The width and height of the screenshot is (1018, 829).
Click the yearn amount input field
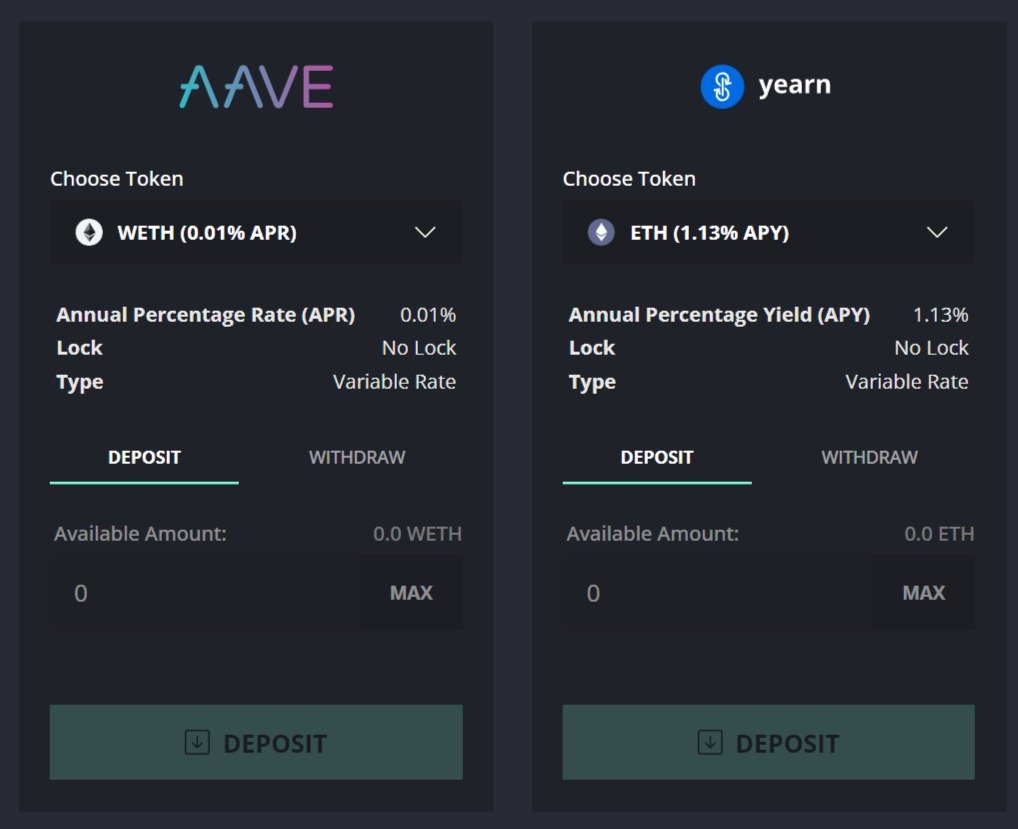(x=717, y=592)
